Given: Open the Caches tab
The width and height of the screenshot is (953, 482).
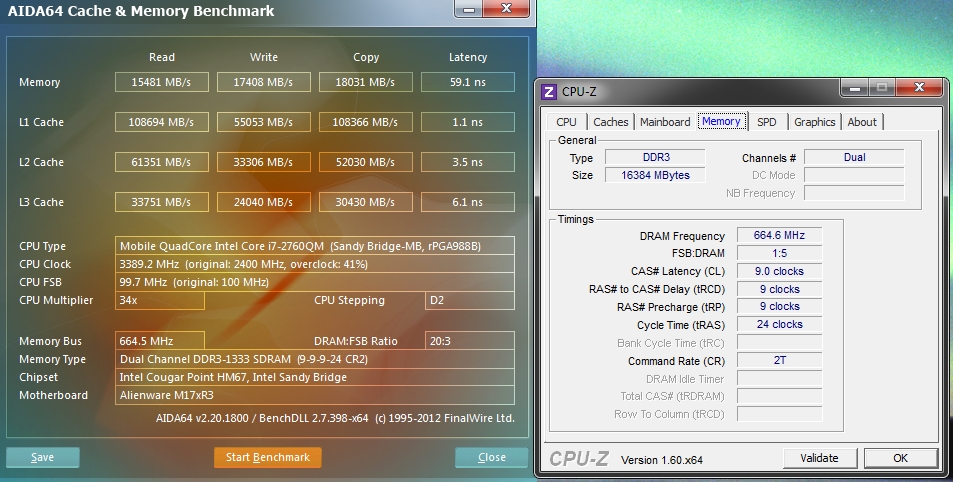Looking at the screenshot, I should tap(611, 122).
